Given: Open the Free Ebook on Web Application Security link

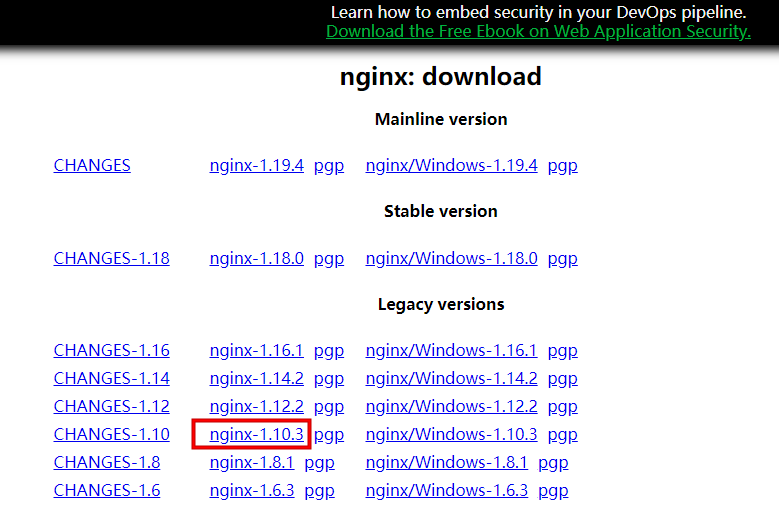Looking at the screenshot, I should tap(538, 31).
